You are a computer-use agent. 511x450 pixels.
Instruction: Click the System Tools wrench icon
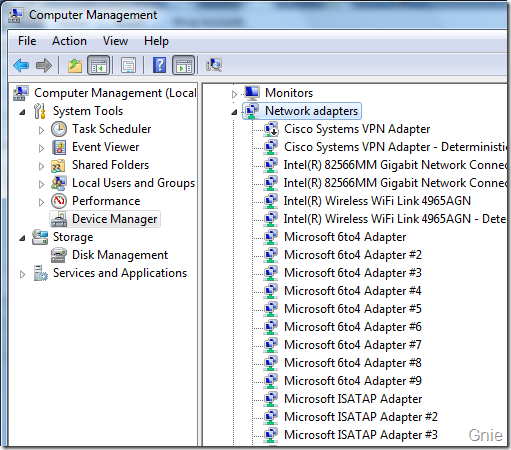[39, 111]
